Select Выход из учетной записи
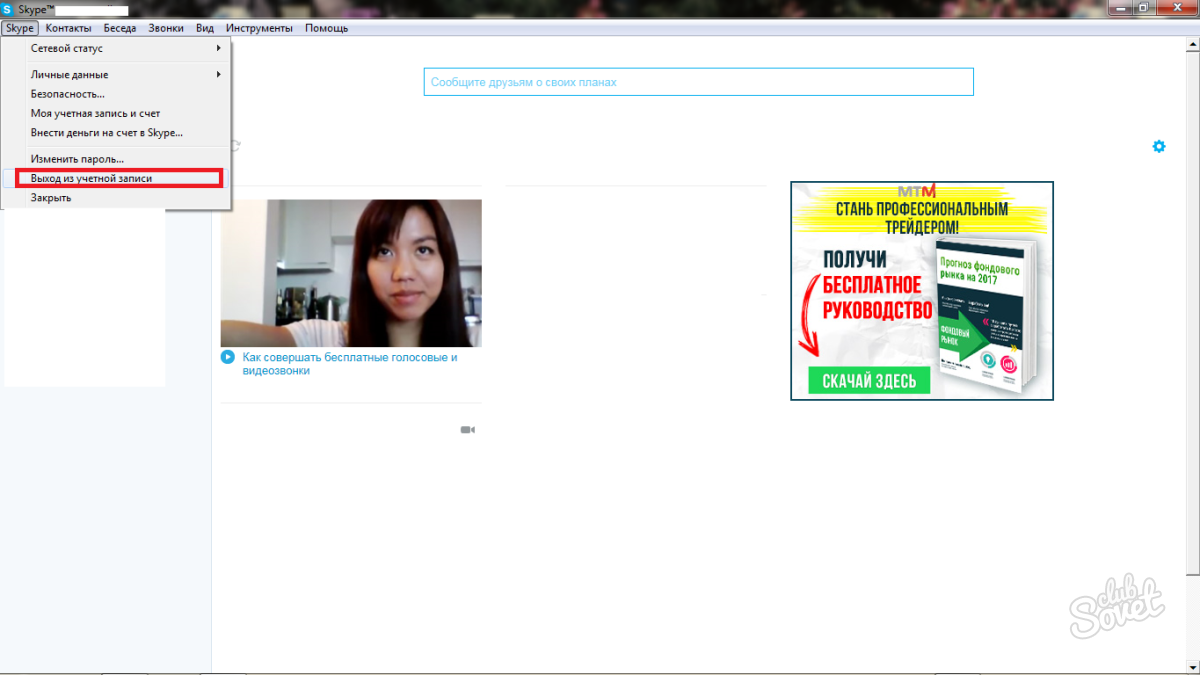Screen dimensions: 1200x675 (91, 178)
